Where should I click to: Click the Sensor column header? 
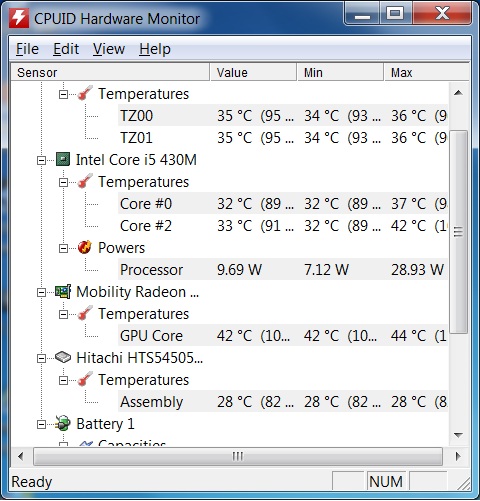110,72
